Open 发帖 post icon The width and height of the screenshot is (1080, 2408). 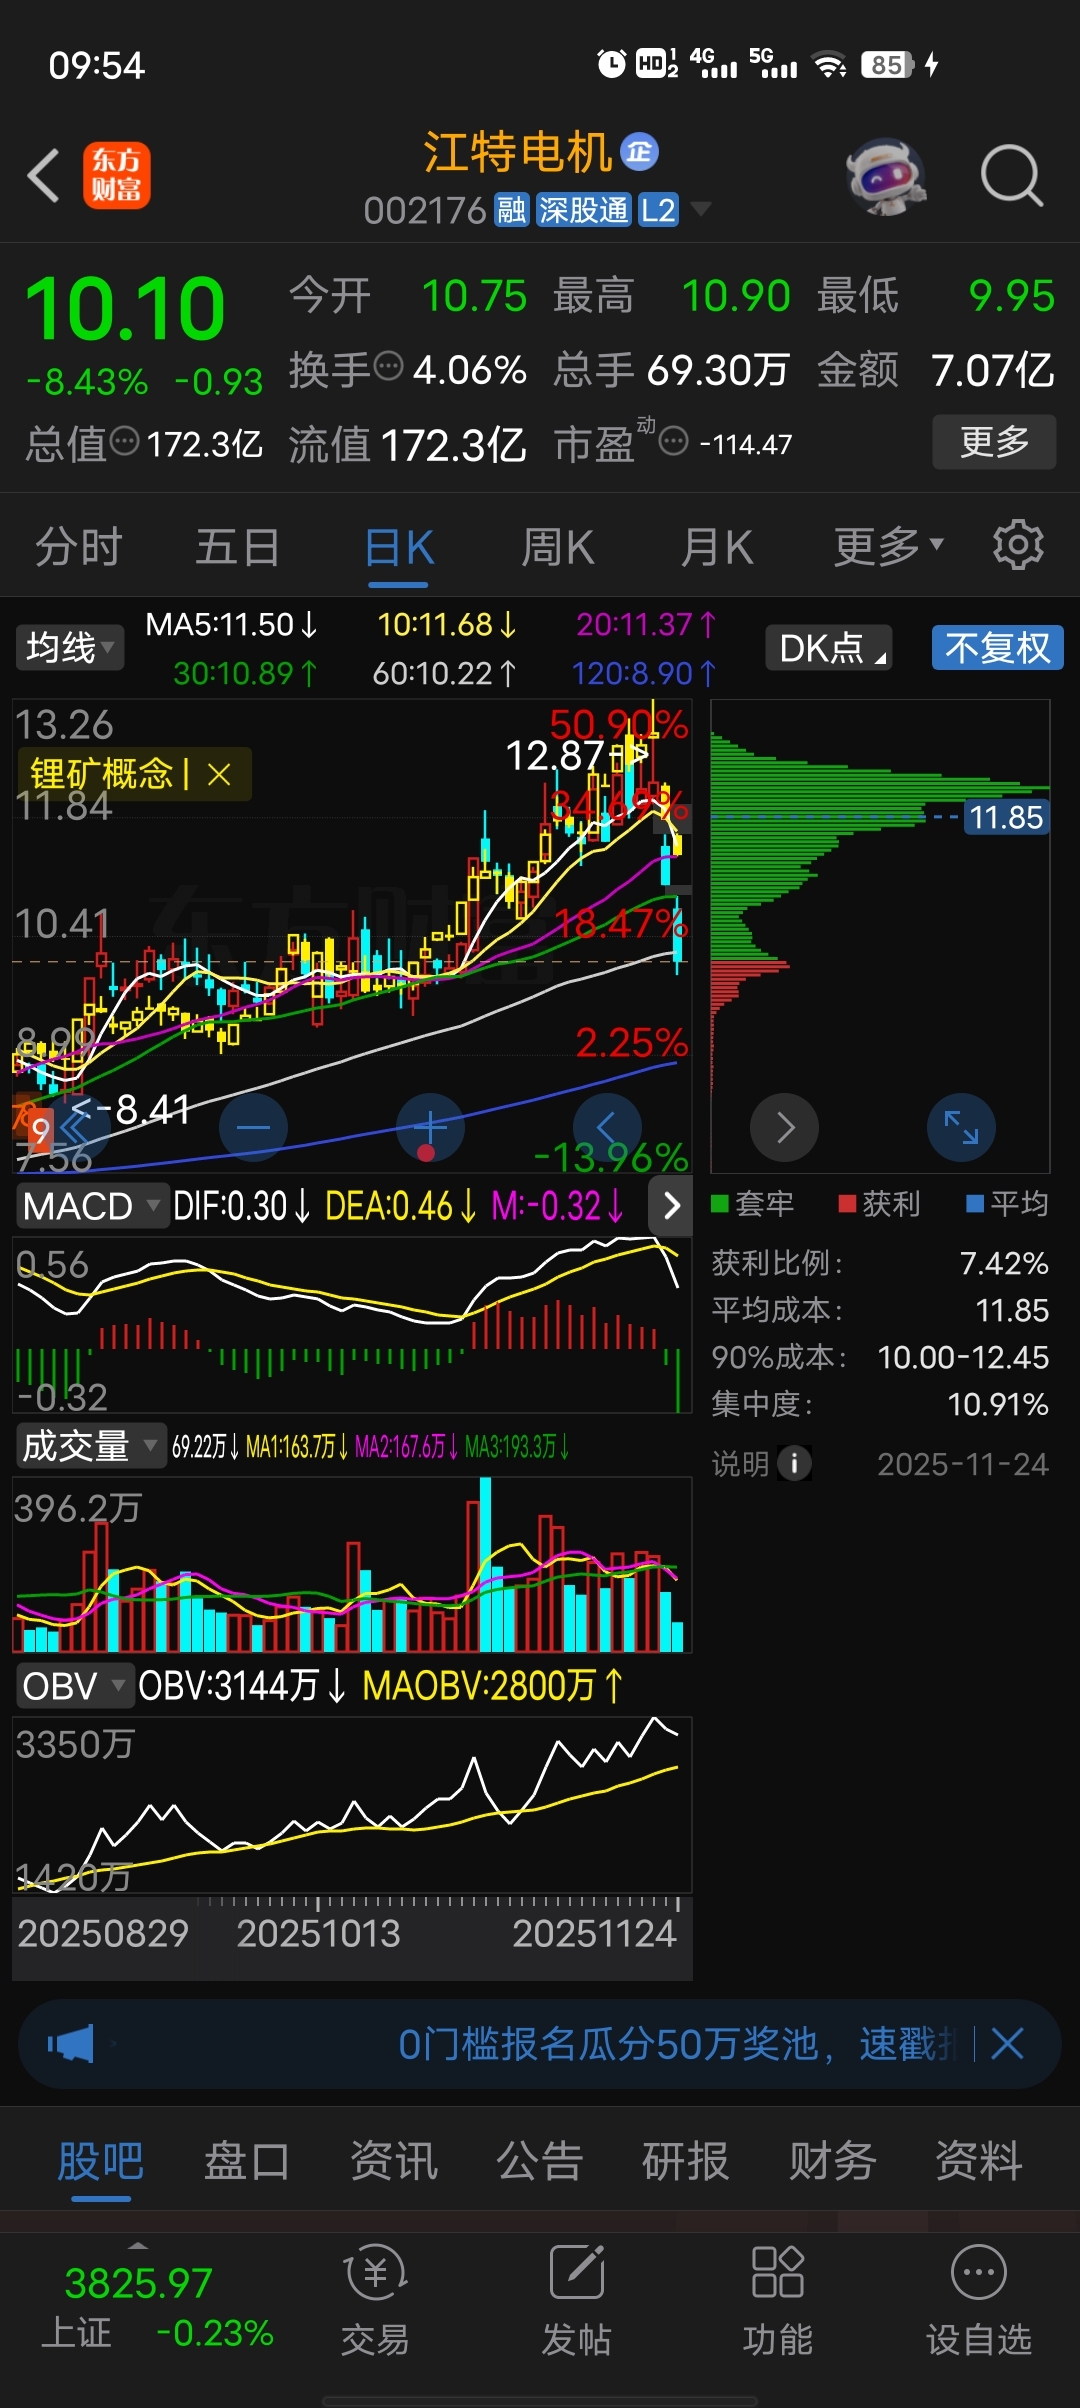pyautogui.click(x=577, y=2300)
